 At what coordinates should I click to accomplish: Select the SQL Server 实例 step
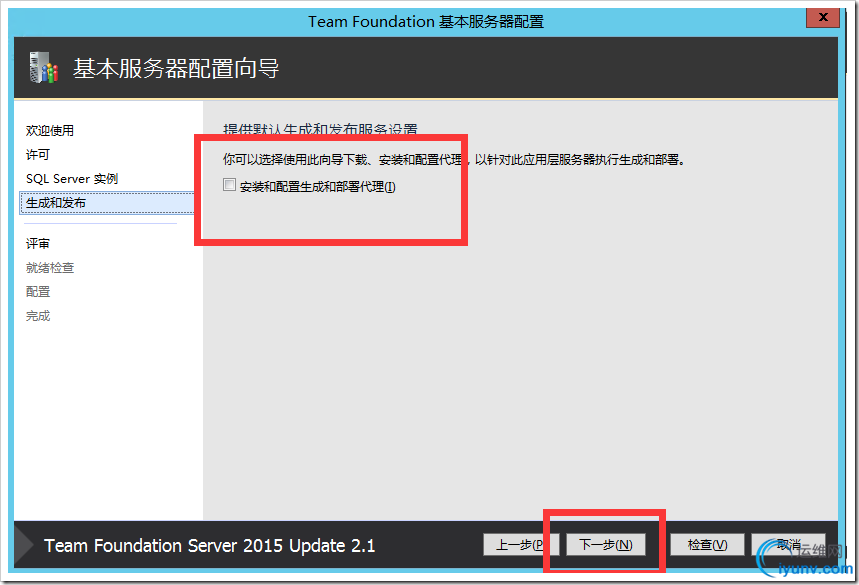72,179
